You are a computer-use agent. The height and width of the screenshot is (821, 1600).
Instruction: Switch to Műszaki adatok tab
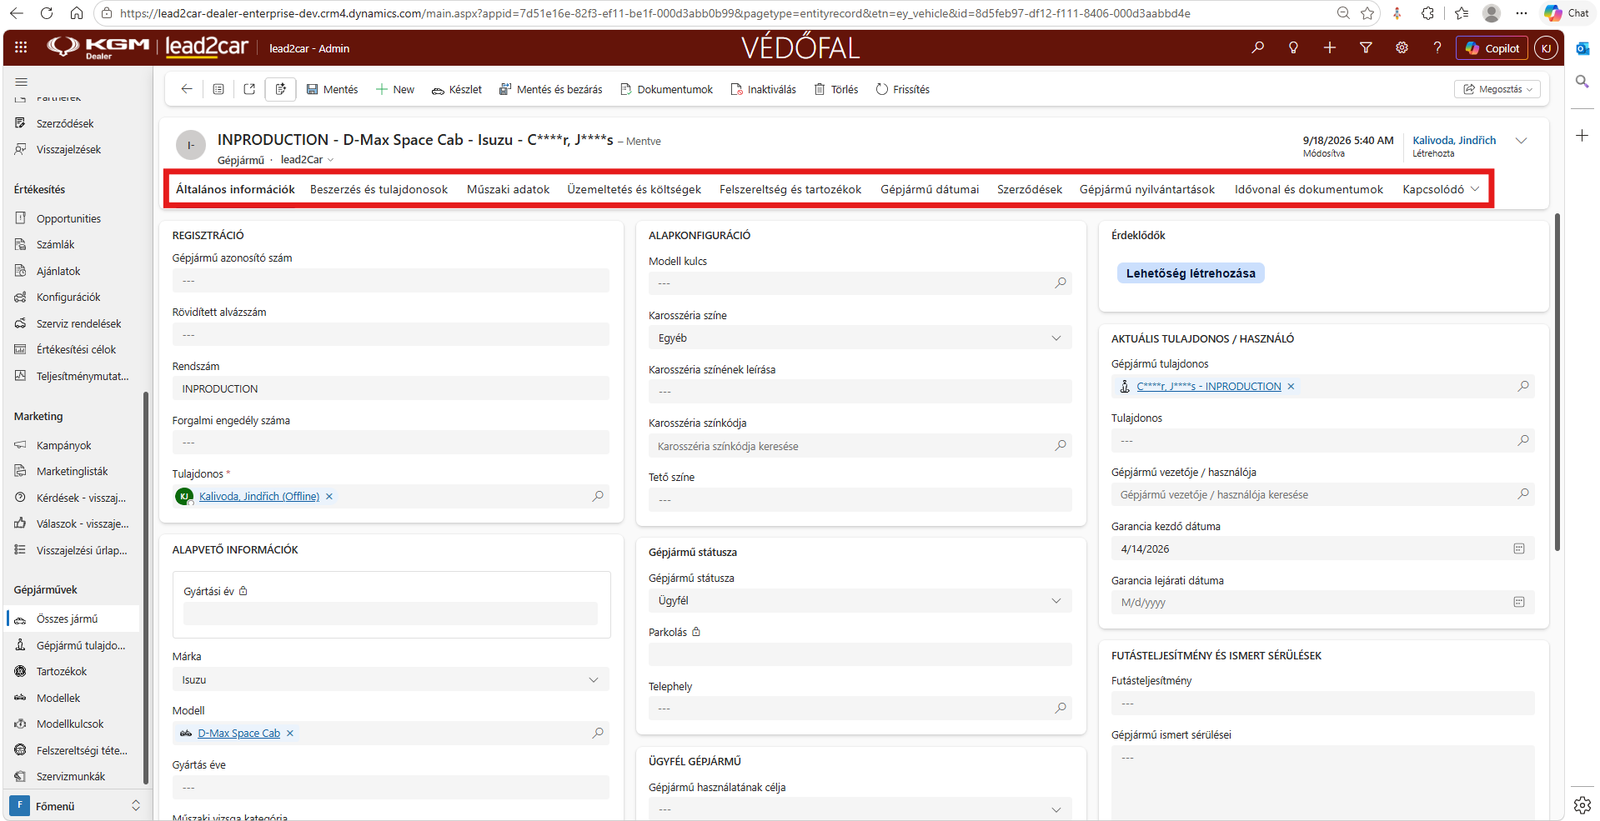point(508,189)
